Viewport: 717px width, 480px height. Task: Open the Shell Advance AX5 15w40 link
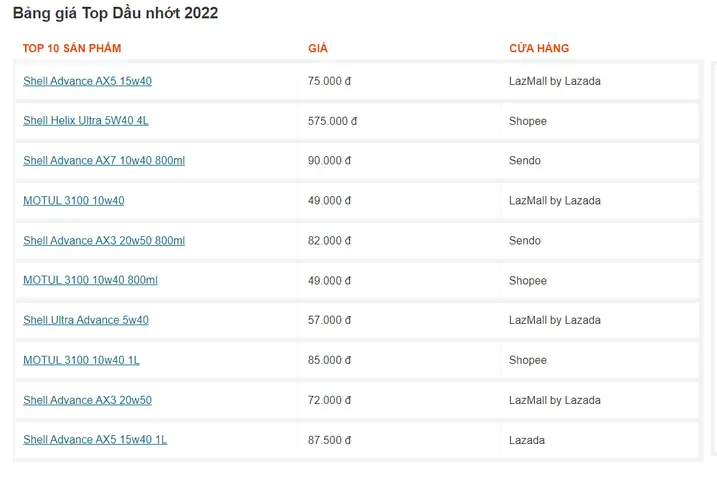click(87, 81)
